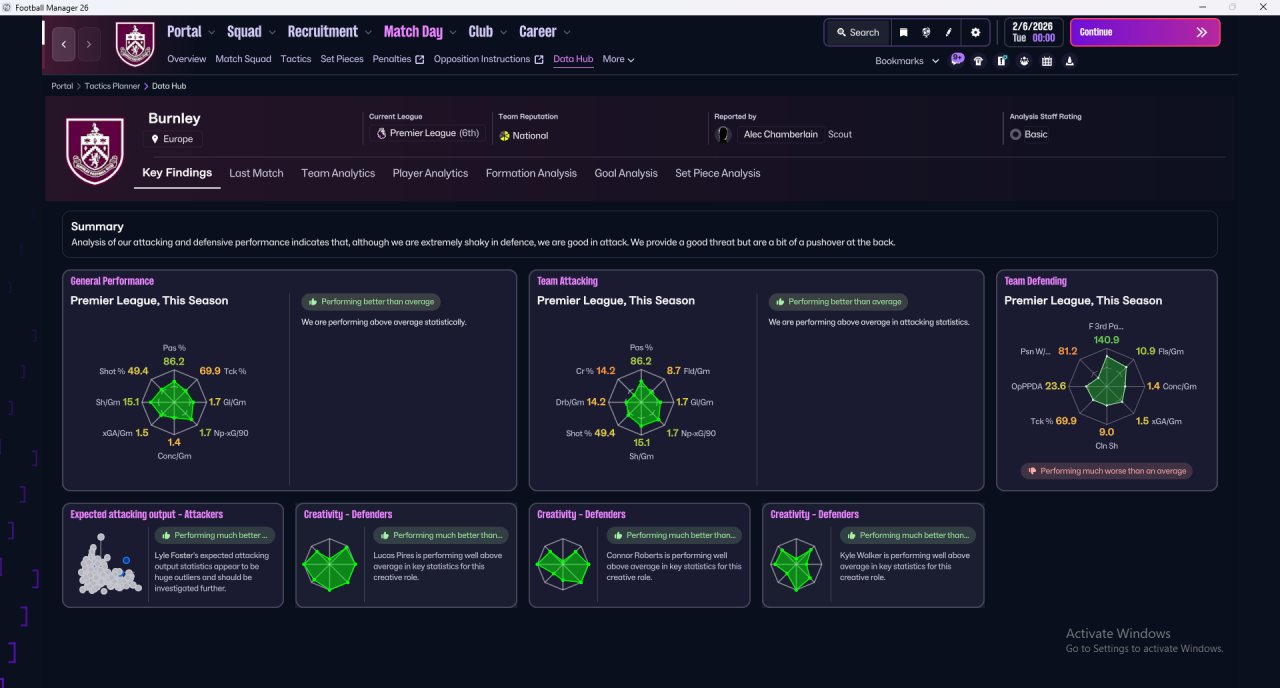Open the calendar grid bookmark icon
Screen dimensions: 1280x688
pyautogui.click(x=1047, y=61)
